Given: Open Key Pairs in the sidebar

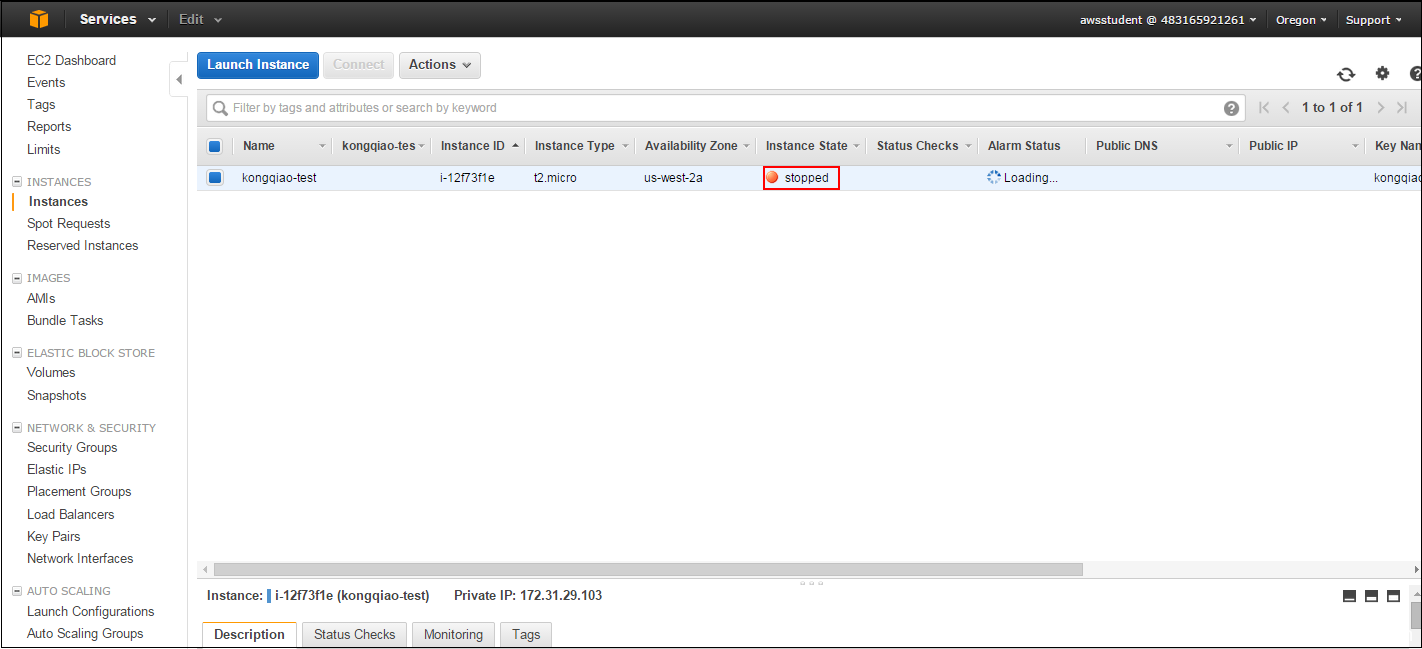Looking at the screenshot, I should (53, 537).
